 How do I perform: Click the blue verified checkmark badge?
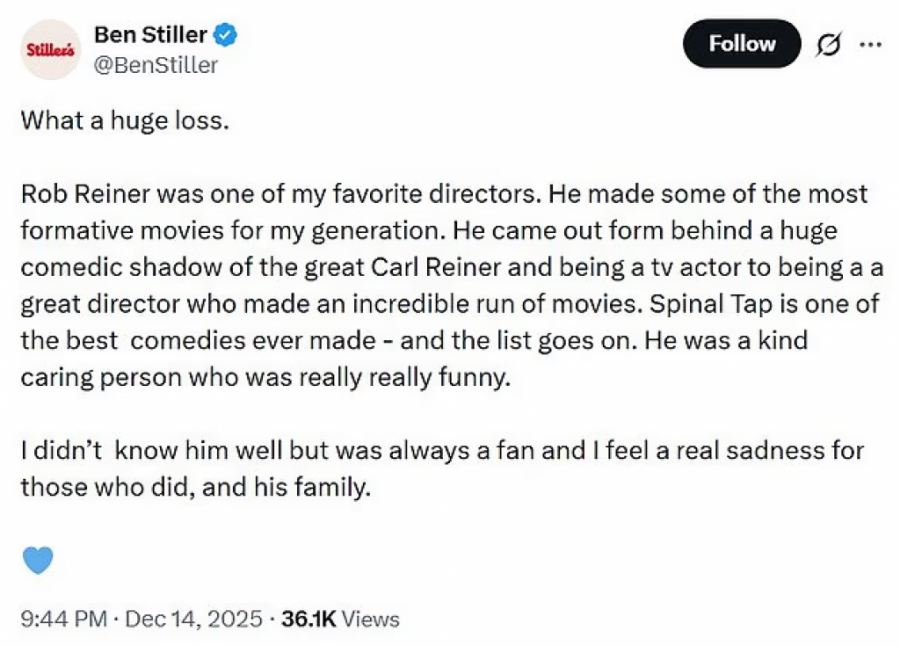point(227,35)
